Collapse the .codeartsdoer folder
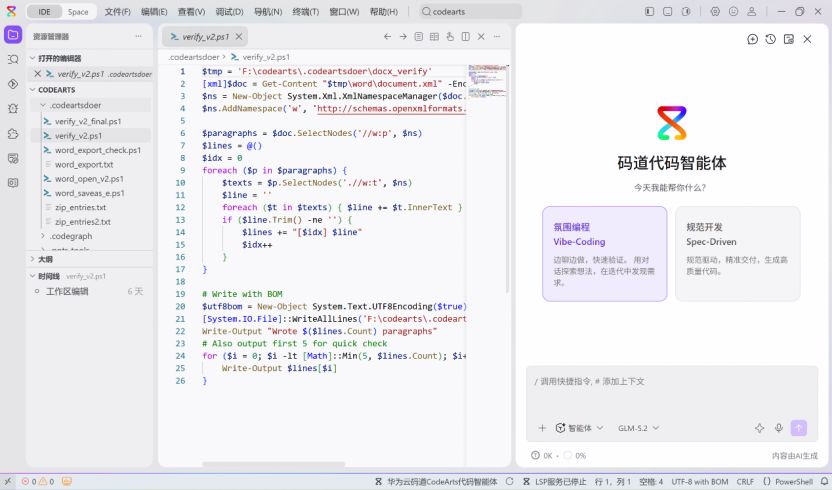The image size is (832, 490). tap(75, 105)
